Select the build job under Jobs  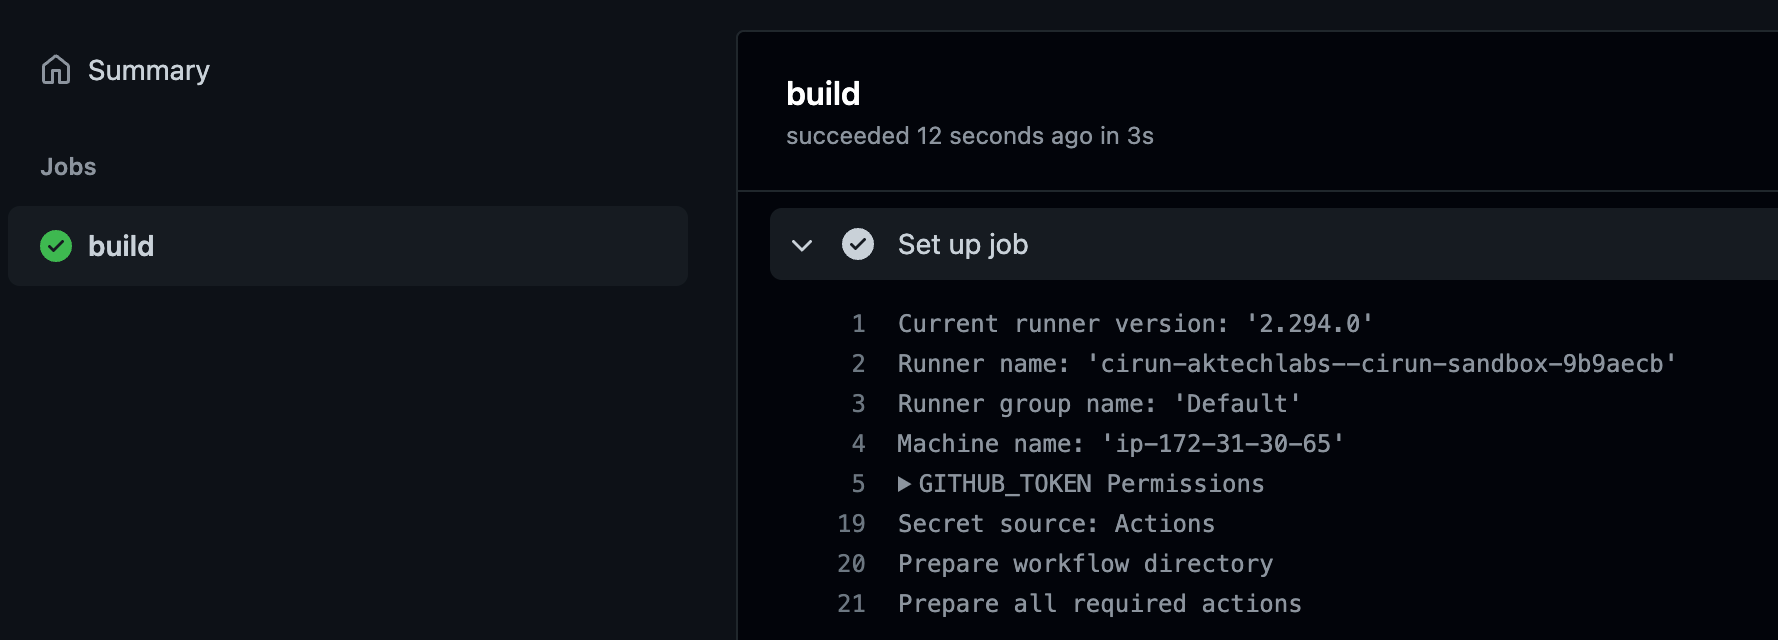pos(121,246)
